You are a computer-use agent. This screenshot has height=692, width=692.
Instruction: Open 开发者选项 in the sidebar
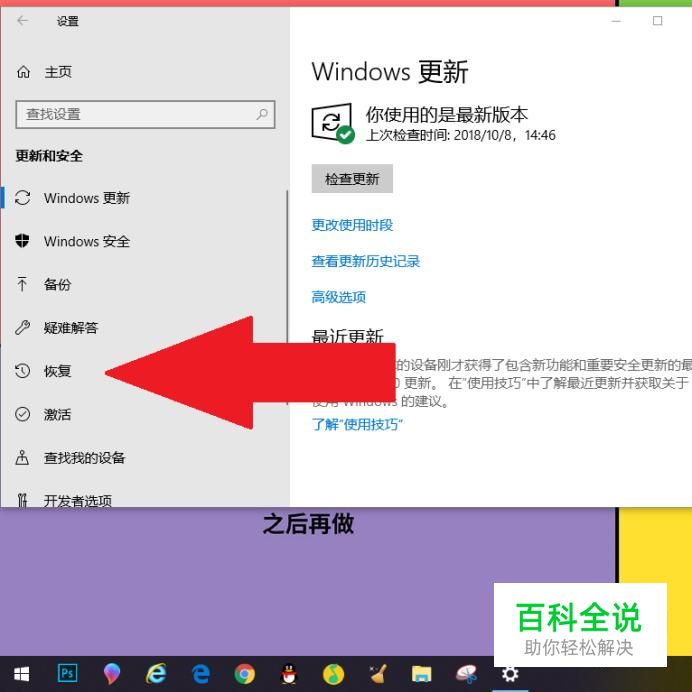click(78, 500)
